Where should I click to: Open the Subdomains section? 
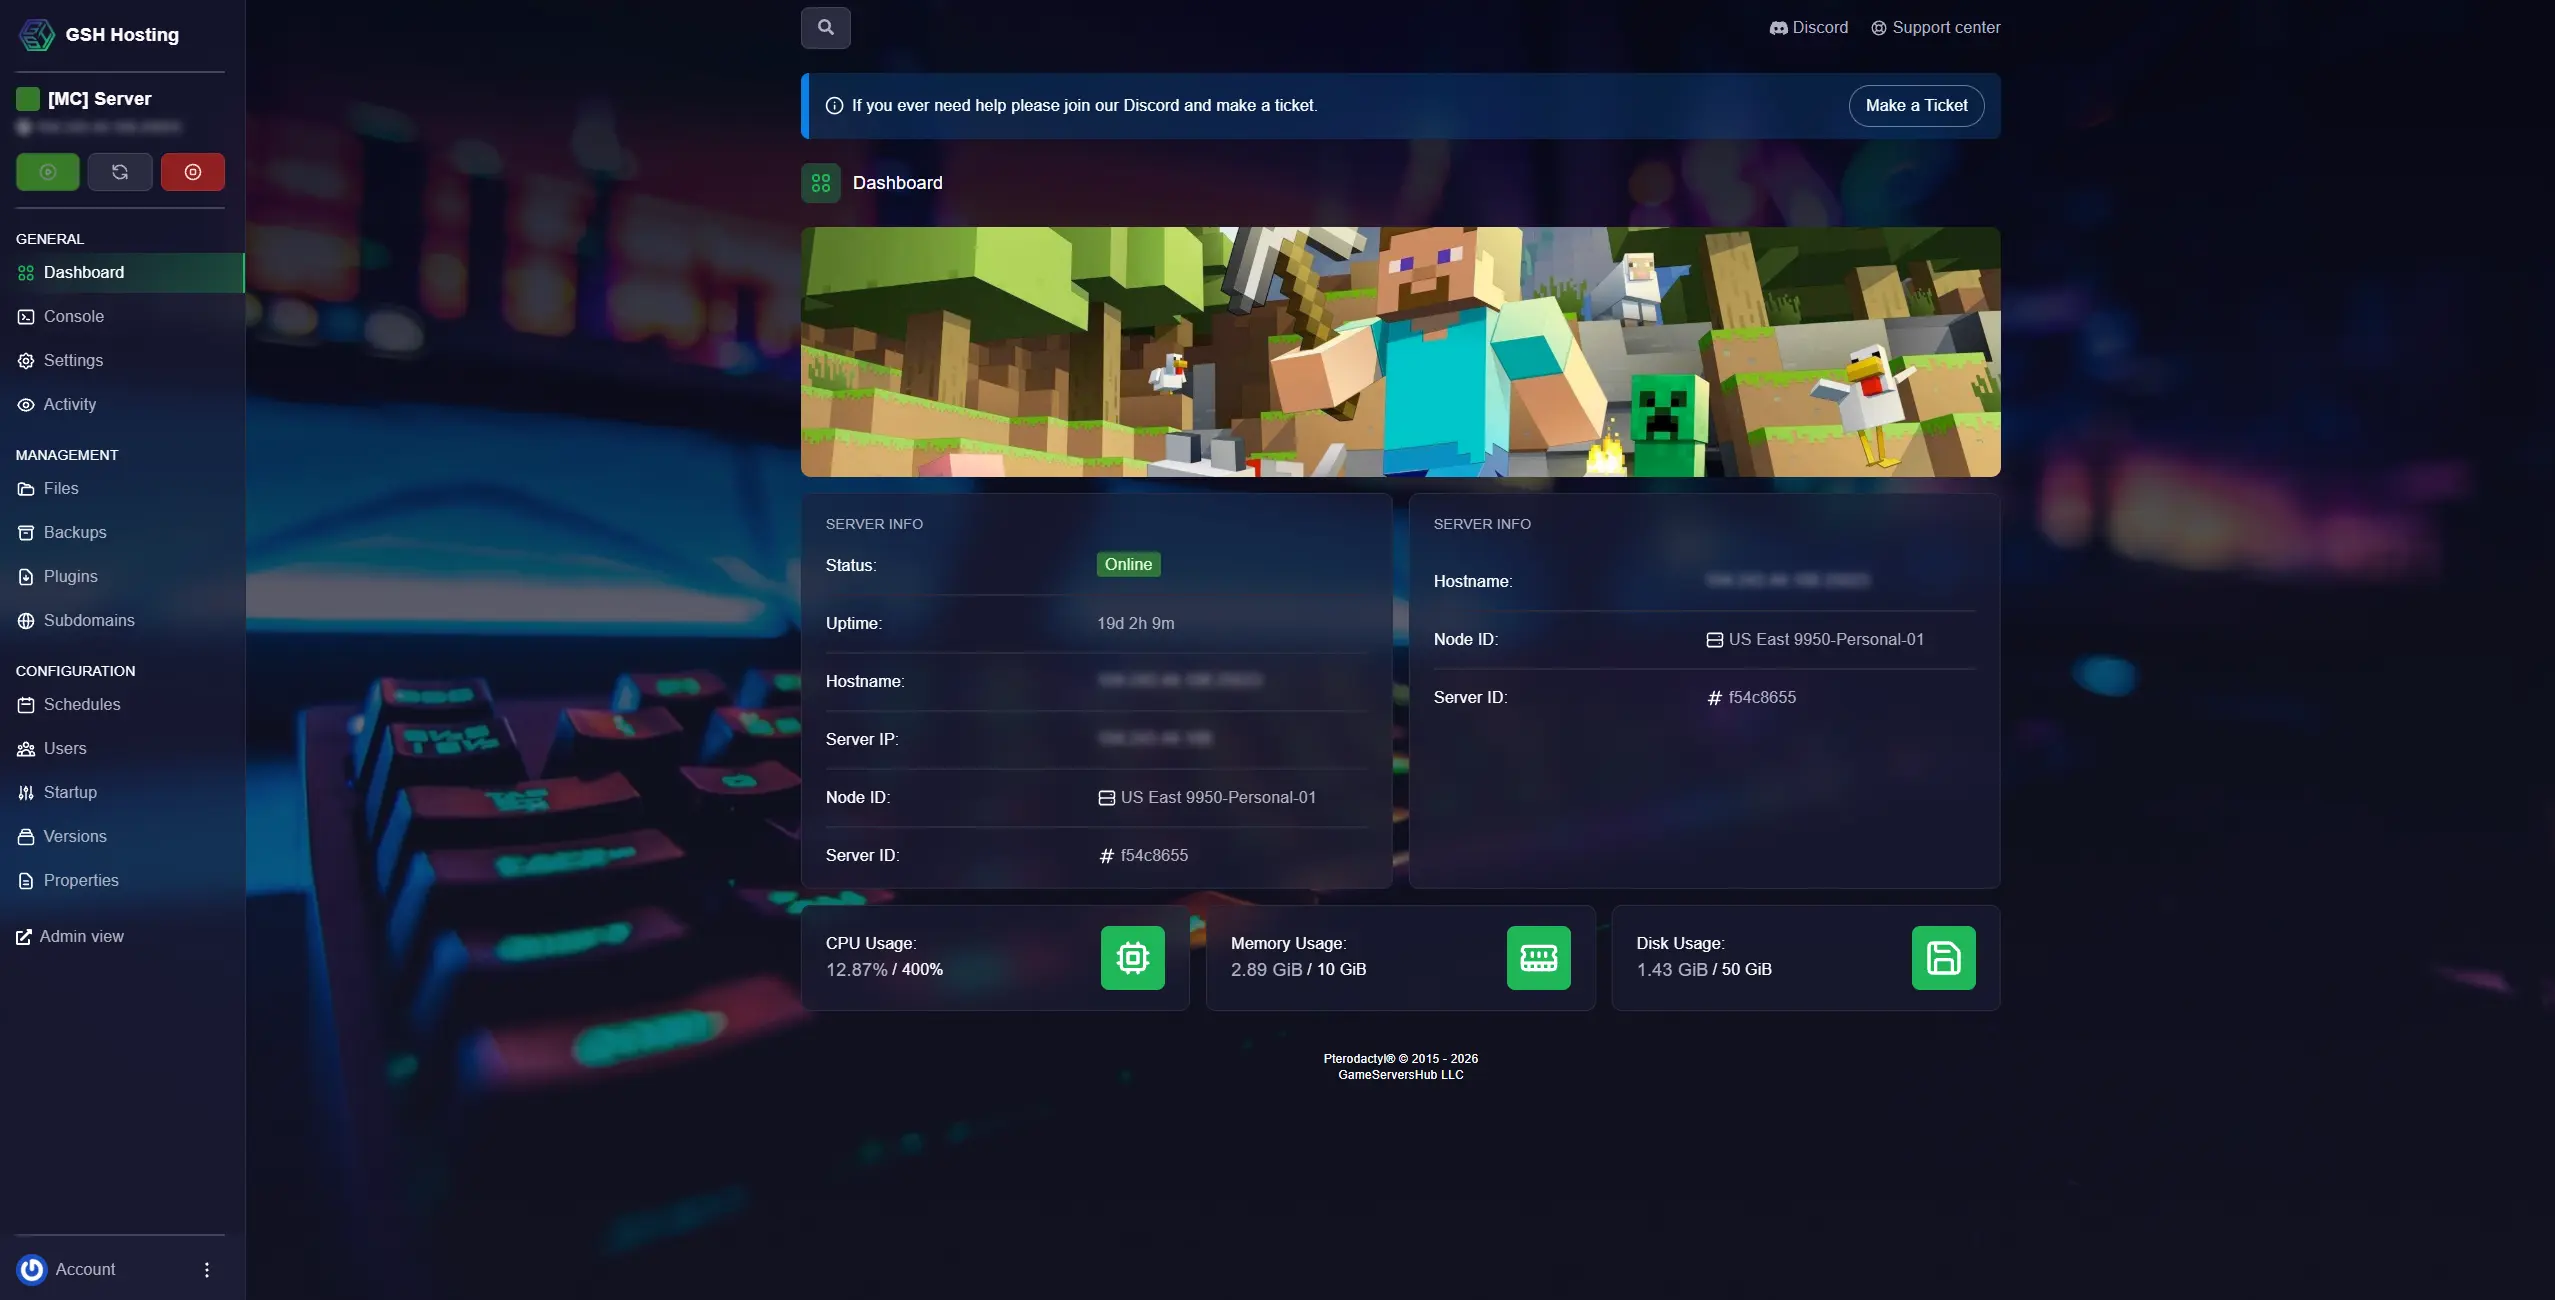89,620
